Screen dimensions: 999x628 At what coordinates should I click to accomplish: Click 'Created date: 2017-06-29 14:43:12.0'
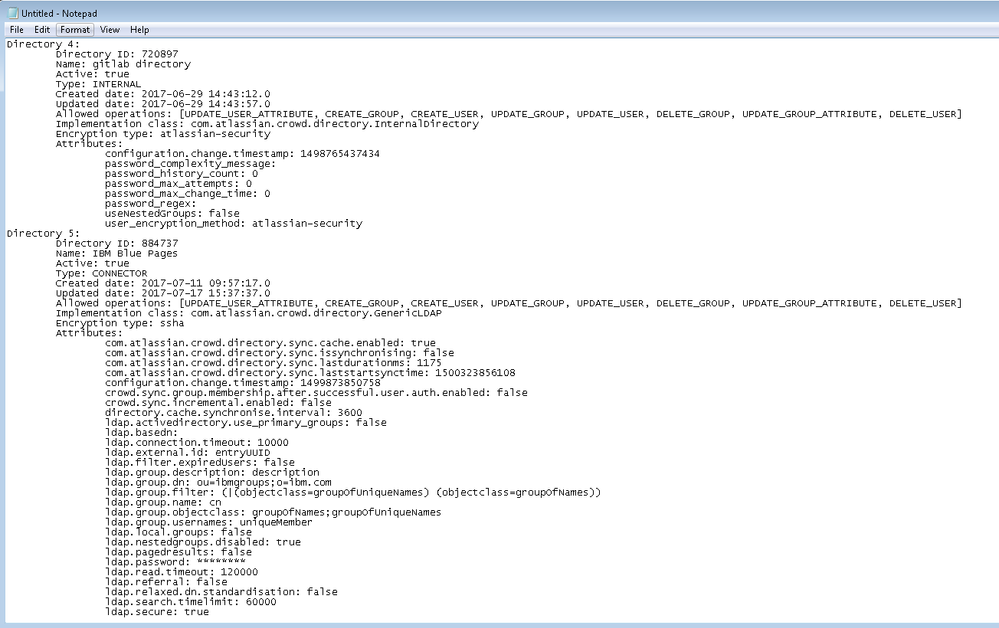click(x=162, y=94)
